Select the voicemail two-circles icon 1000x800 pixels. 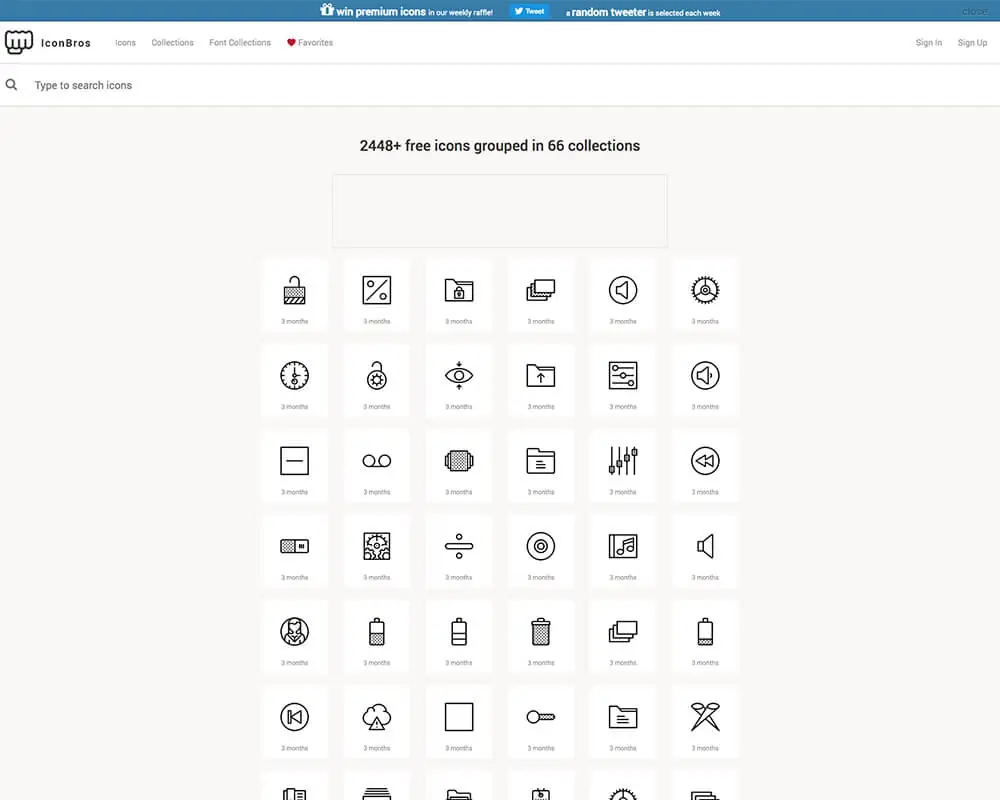pos(377,461)
